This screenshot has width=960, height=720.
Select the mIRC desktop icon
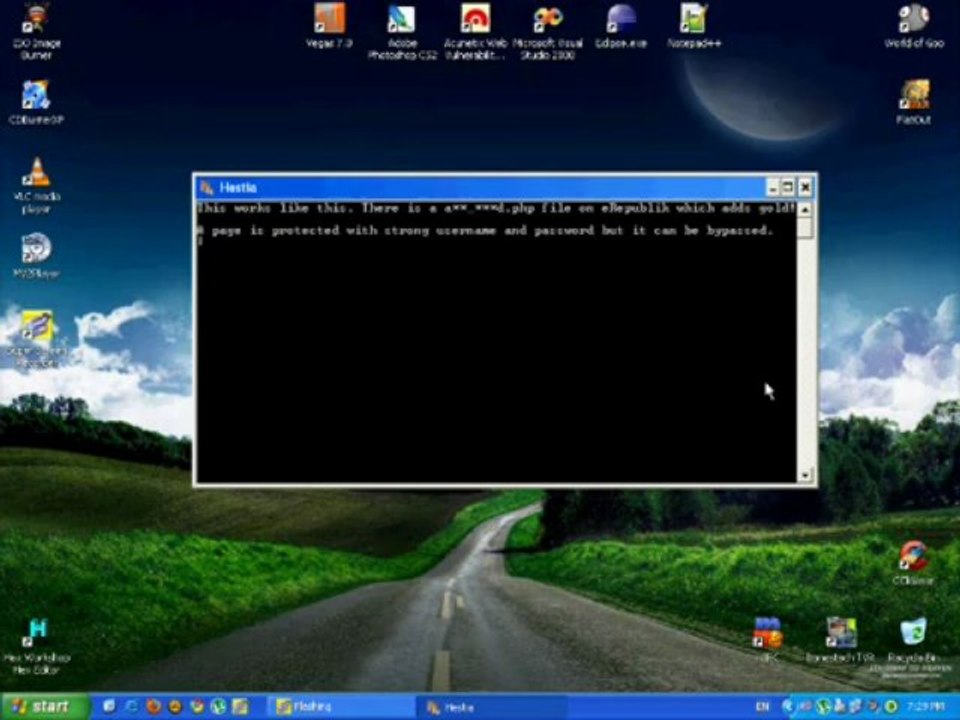768,640
